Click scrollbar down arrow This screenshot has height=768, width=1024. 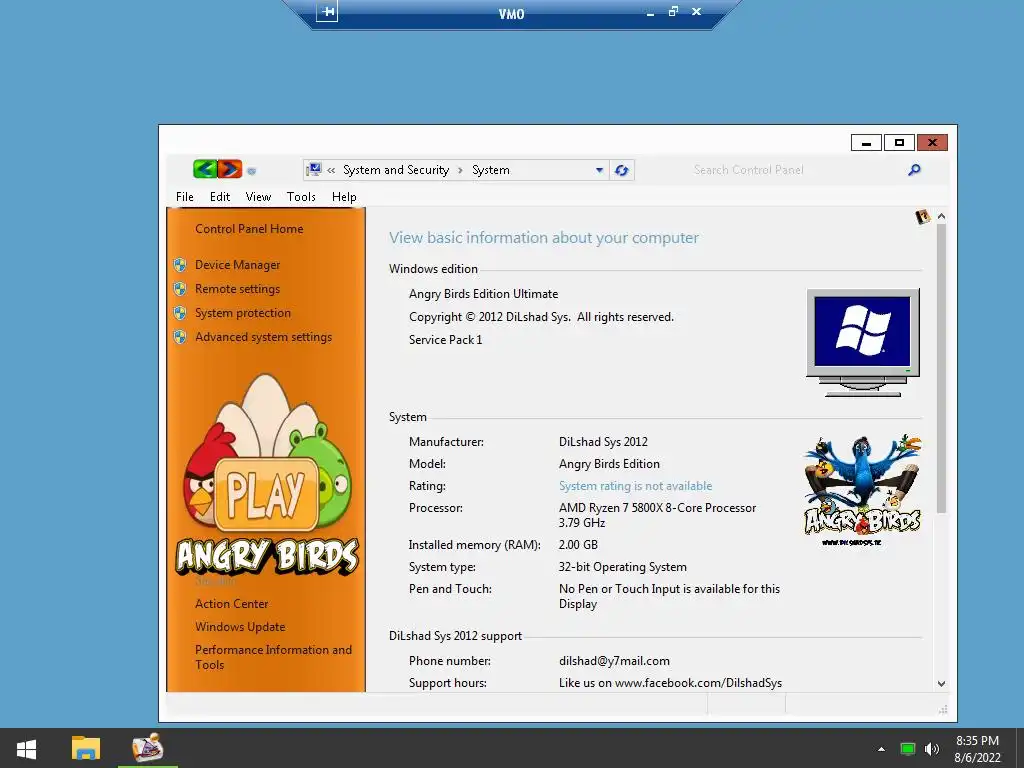(941, 684)
